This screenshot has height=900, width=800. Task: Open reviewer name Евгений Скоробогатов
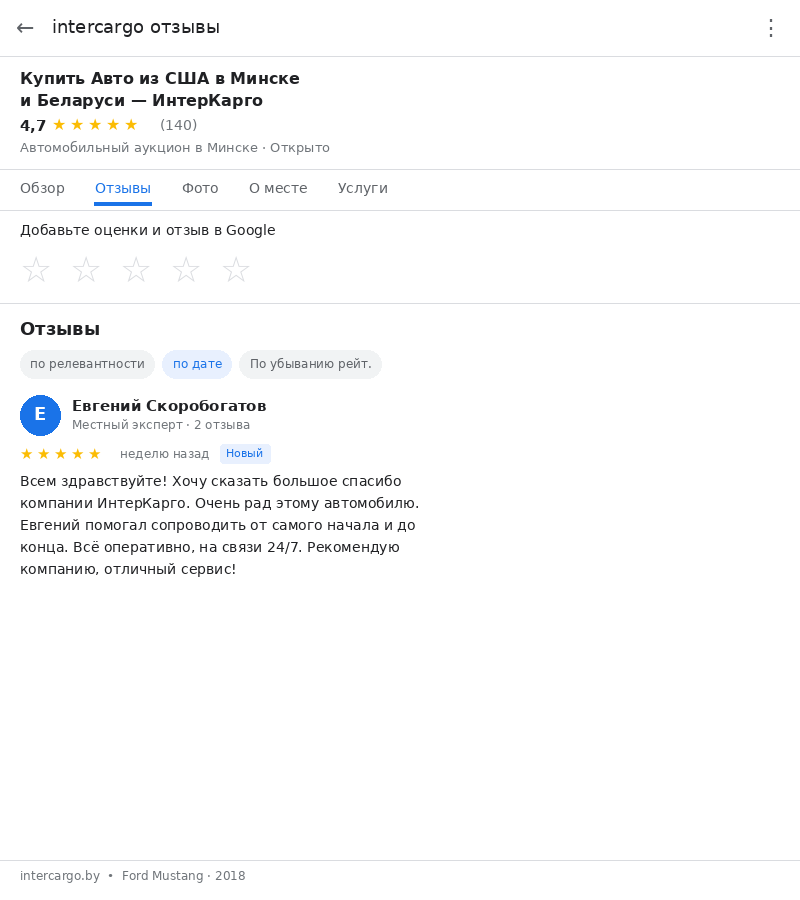tap(169, 406)
